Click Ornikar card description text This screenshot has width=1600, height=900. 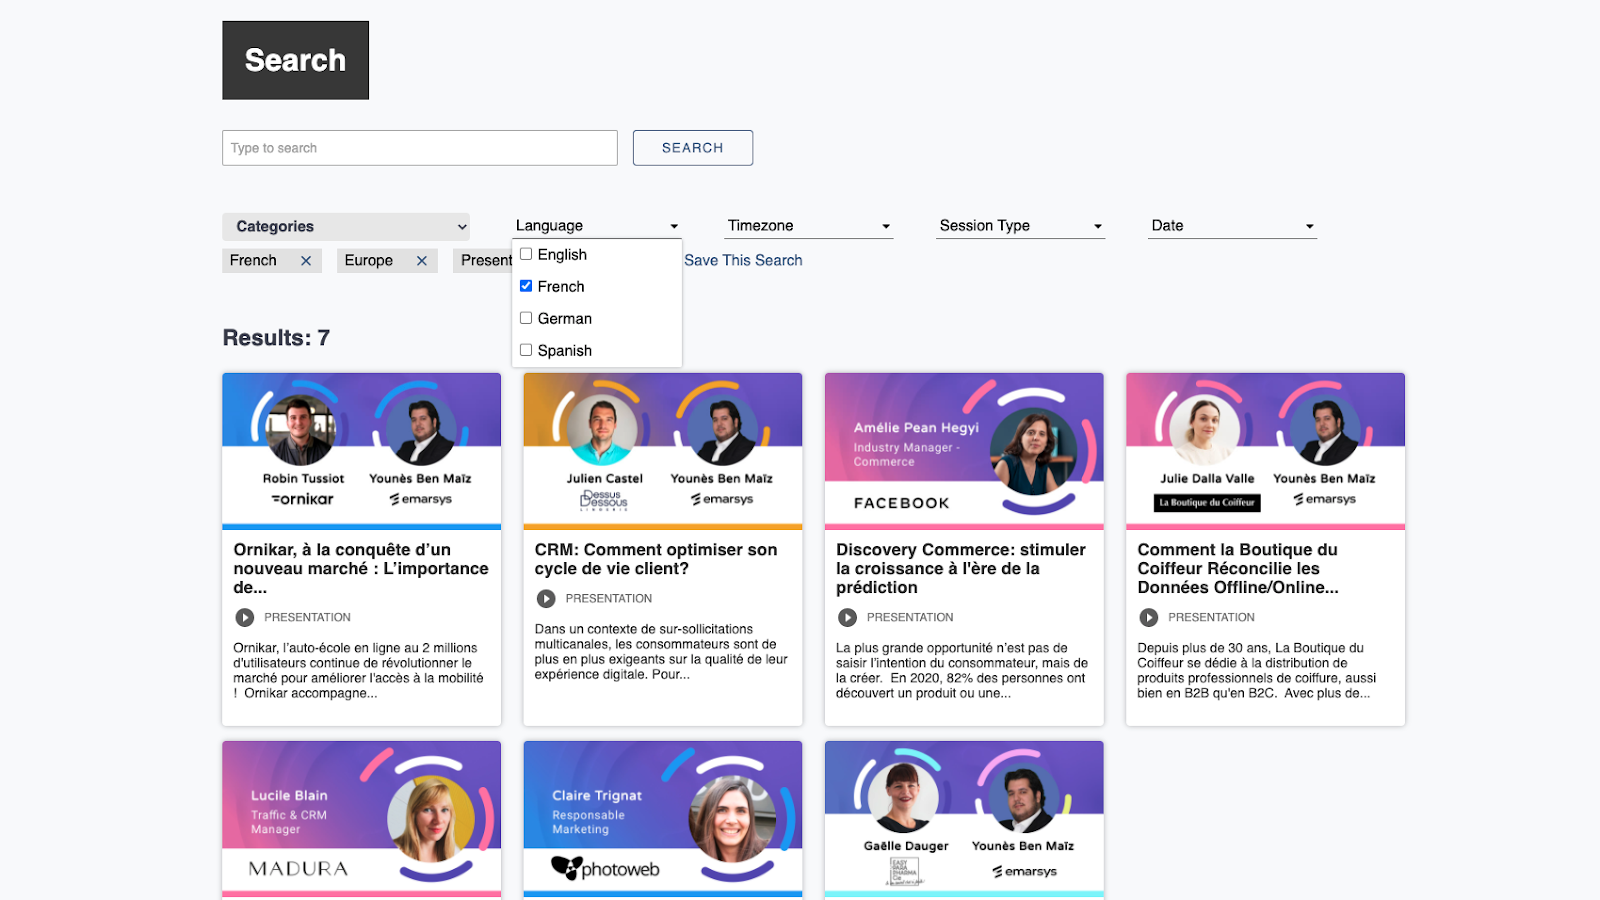pyautogui.click(x=359, y=671)
